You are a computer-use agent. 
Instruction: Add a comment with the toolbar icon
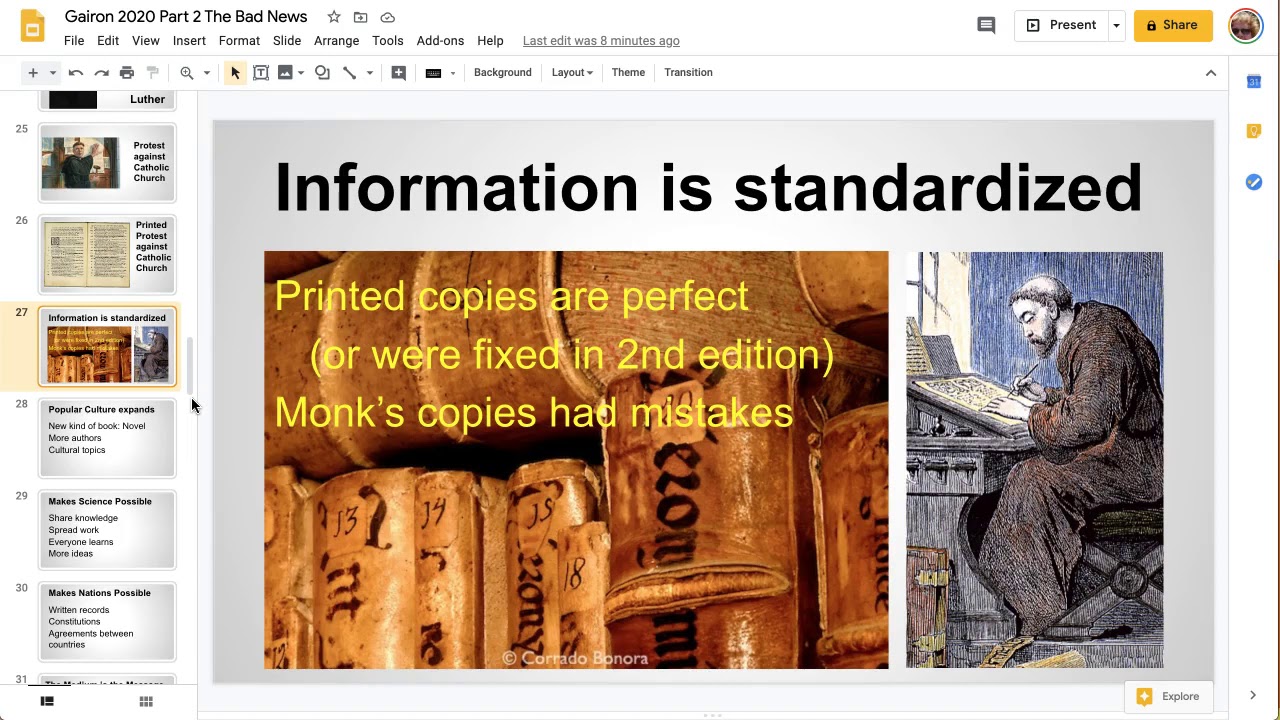coord(398,72)
